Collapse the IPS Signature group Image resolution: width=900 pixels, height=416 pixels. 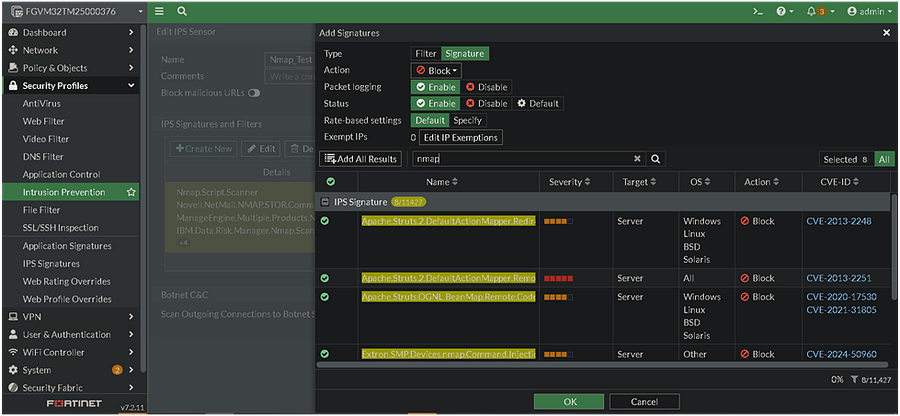point(325,202)
